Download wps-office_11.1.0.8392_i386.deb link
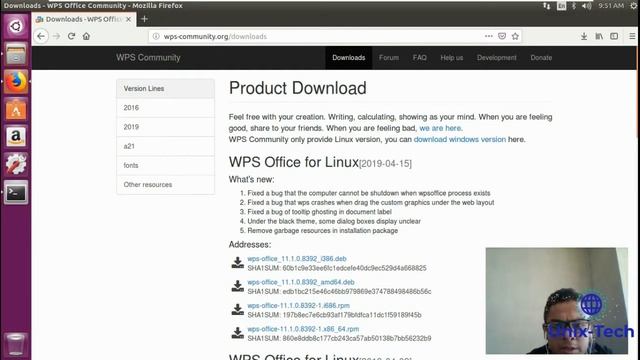640x360 pixels. [297, 259]
